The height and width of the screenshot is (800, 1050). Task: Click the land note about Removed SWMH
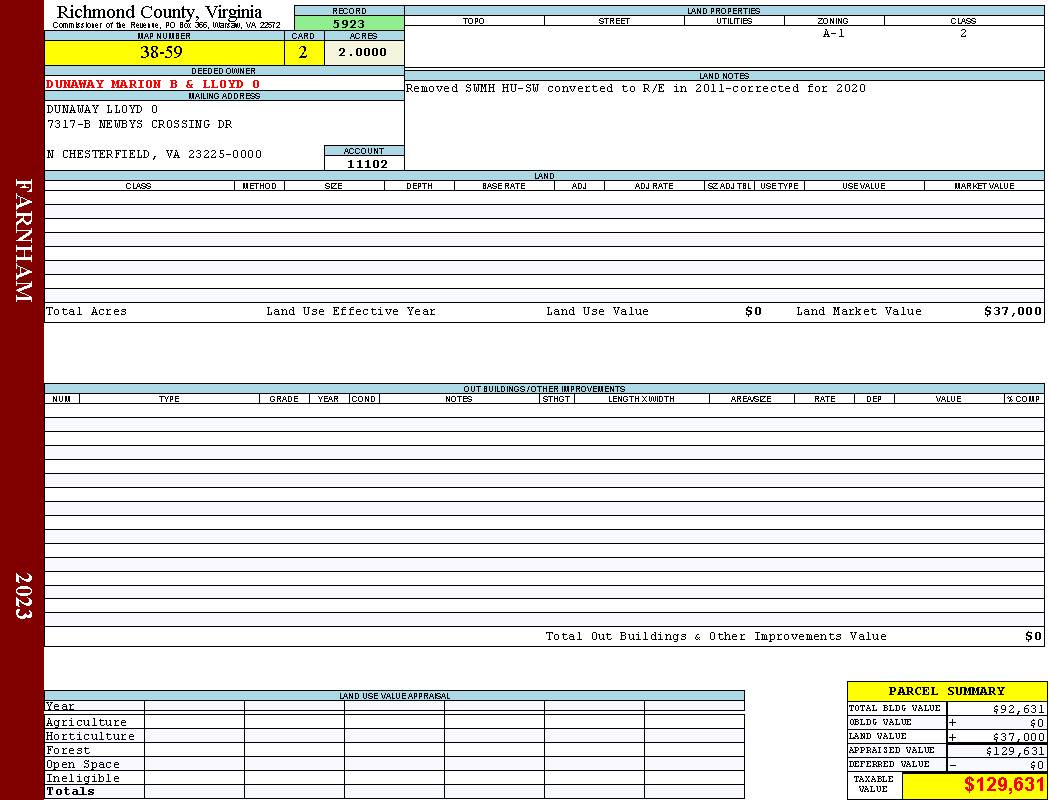[635, 88]
